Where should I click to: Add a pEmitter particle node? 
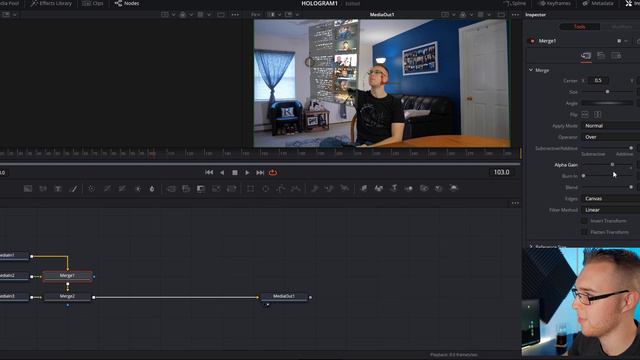[314, 189]
